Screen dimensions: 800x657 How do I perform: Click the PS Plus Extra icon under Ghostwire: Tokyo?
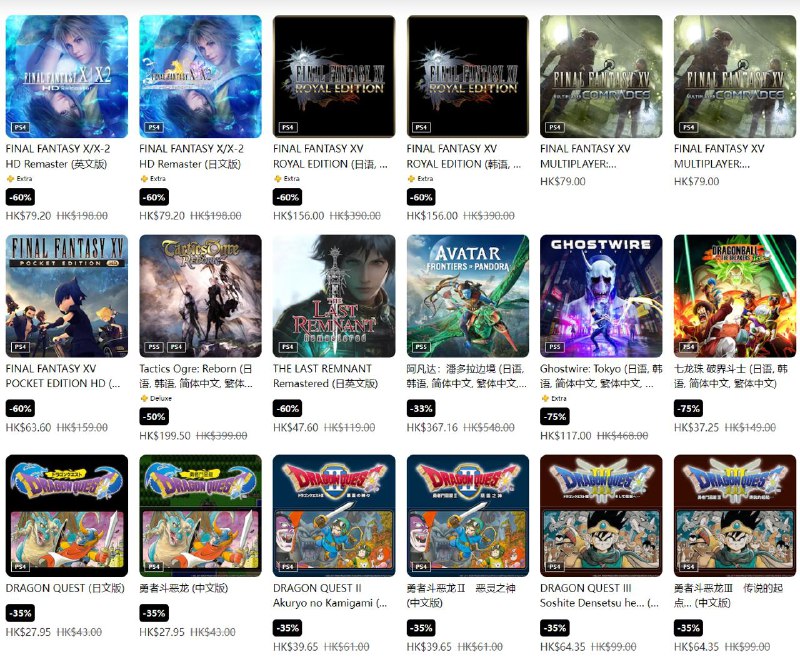[x=545, y=398]
